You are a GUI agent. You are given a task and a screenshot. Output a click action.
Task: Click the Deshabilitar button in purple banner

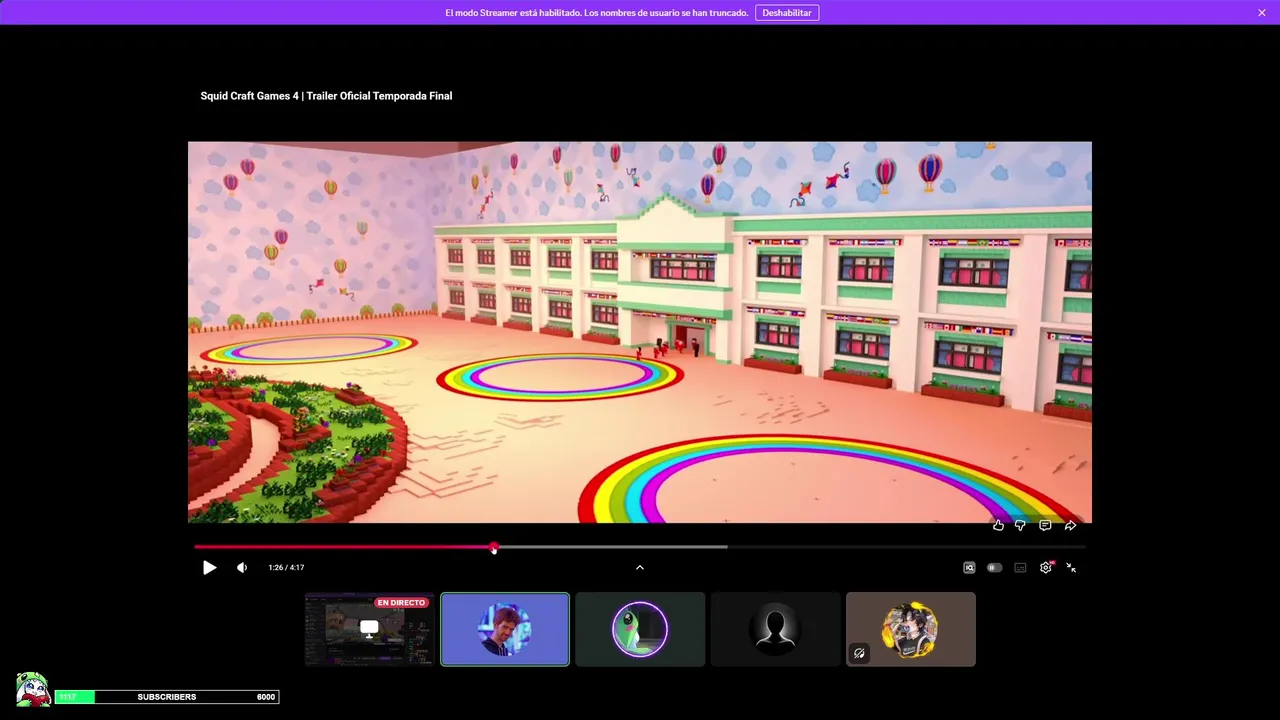tap(787, 13)
